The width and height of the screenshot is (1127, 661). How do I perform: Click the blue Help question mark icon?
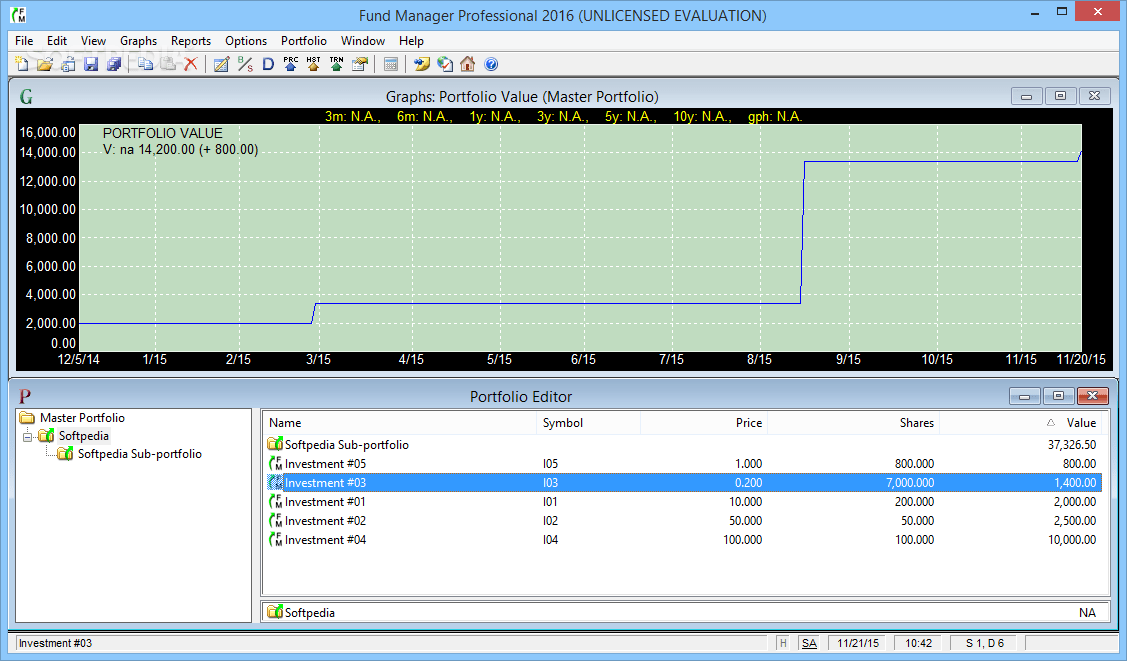coord(491,65)
